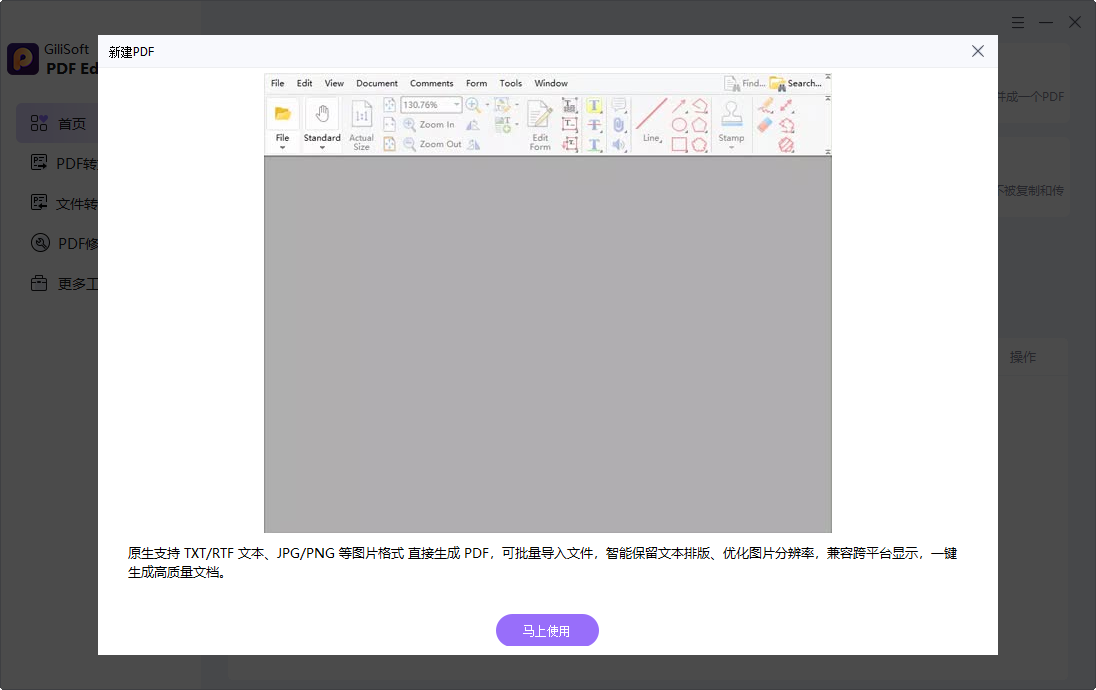Click the GiliSoft PDF Editor logo icon

click(x=23, y=59)
